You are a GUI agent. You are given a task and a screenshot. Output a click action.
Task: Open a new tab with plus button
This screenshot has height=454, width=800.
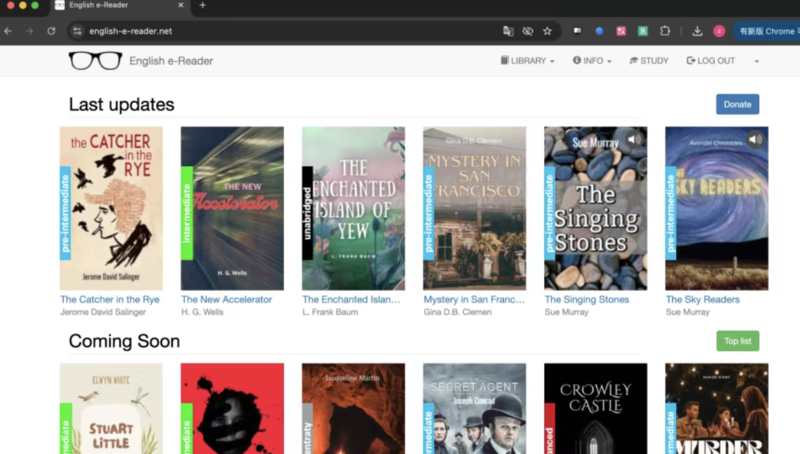[x=203, y=5]
